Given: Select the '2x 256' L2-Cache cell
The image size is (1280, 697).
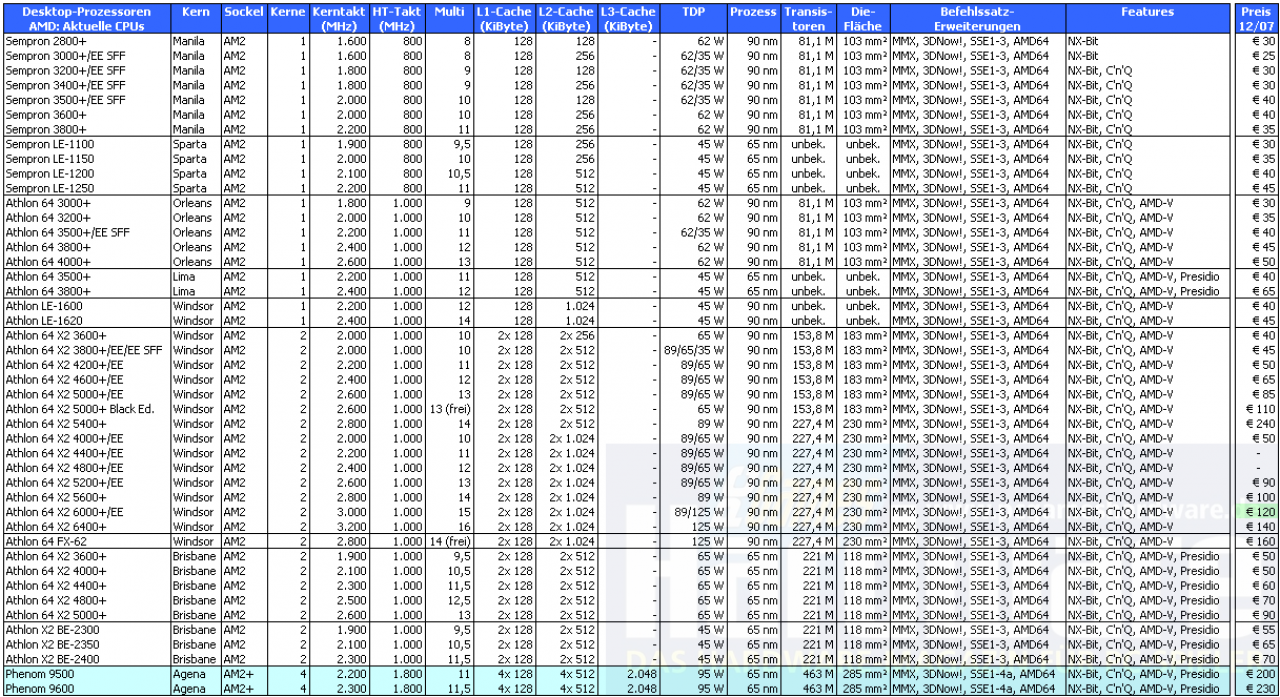Looking at the screenshot, I should coord(577,336).
